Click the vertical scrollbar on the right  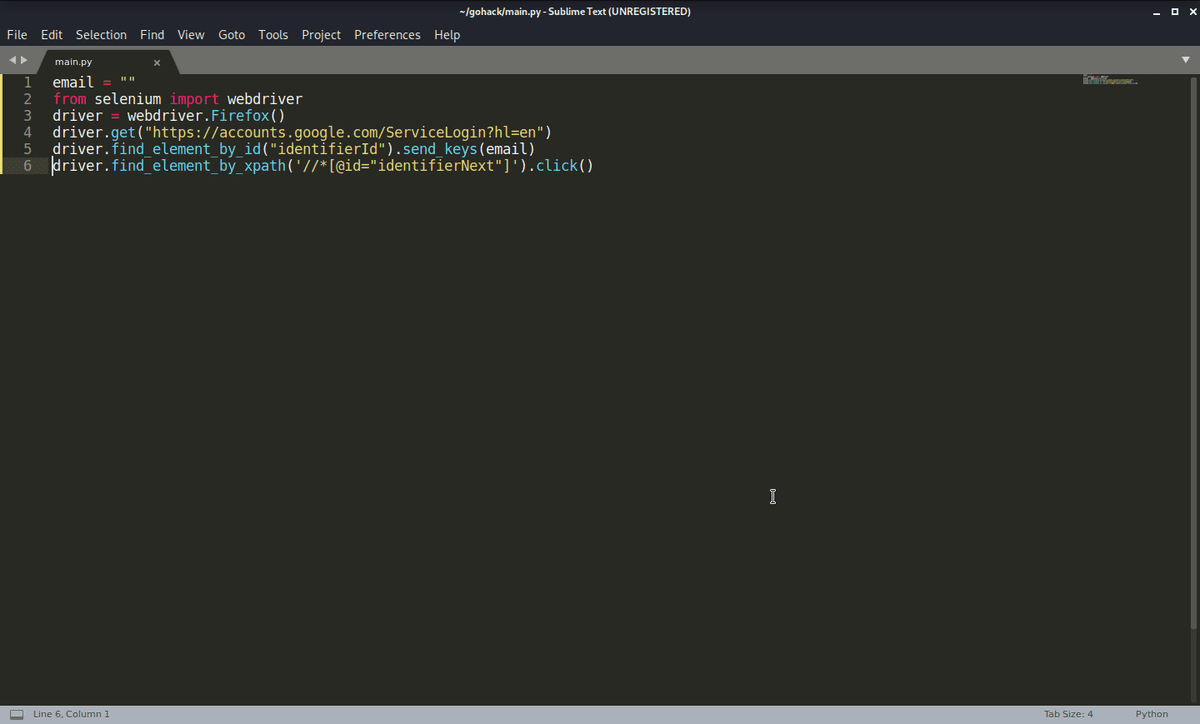tap(1194, 350)
